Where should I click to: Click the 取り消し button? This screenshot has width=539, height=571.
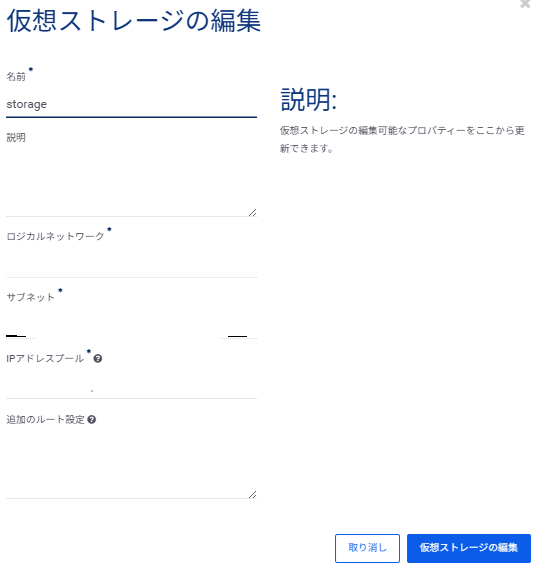[x=367, y=548]
